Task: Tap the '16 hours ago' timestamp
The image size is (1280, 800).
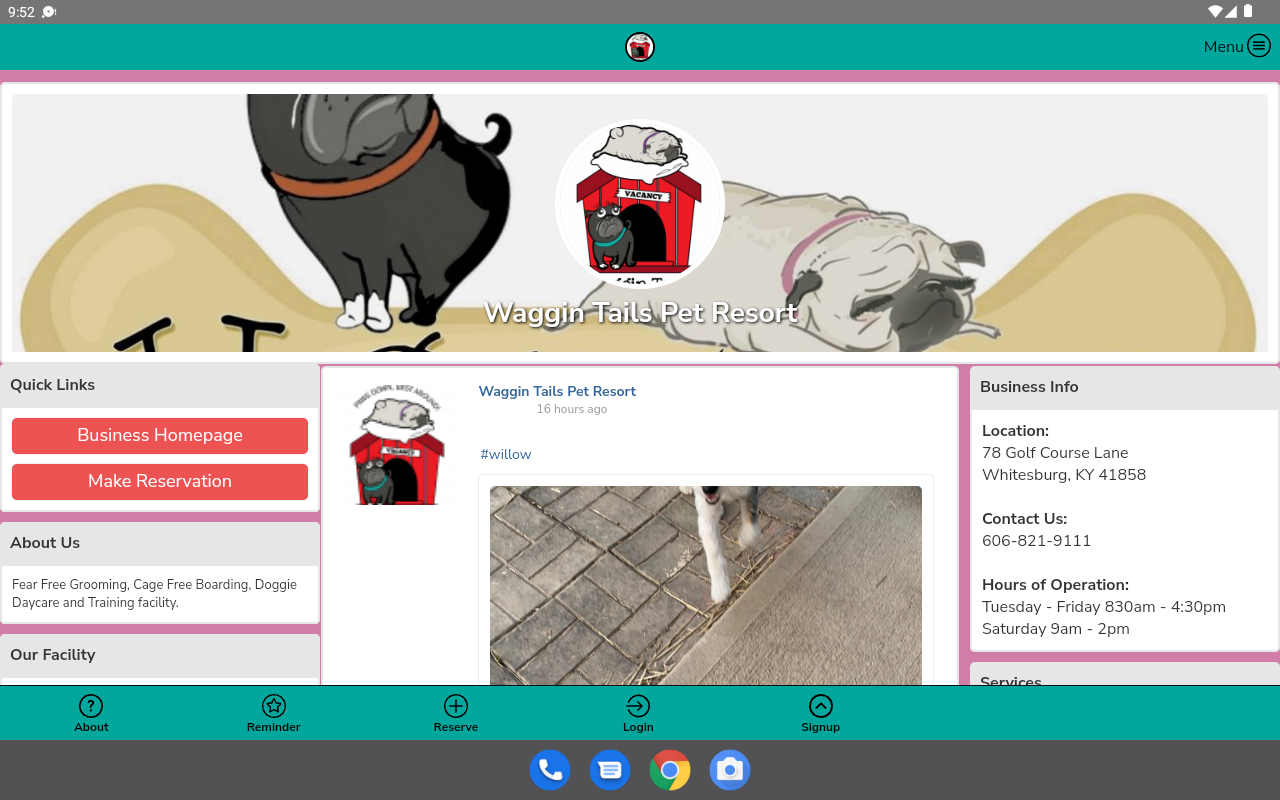Action: coord(572,409)
